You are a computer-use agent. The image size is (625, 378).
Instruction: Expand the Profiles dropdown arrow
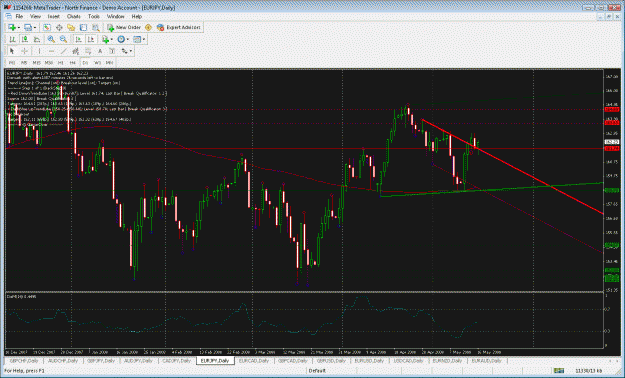(35, 28)
